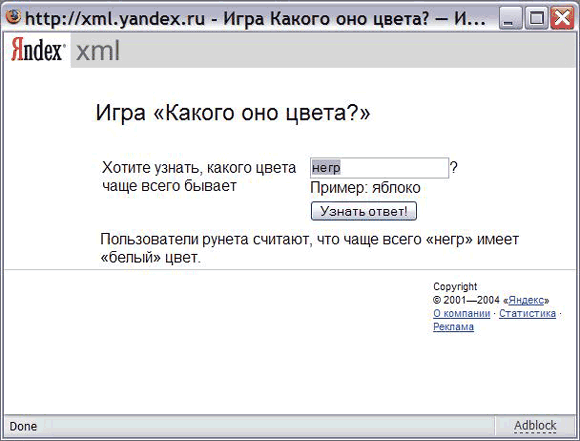580x441 pixels.
Task: Click the Done status text
Action: click(23, 426)
